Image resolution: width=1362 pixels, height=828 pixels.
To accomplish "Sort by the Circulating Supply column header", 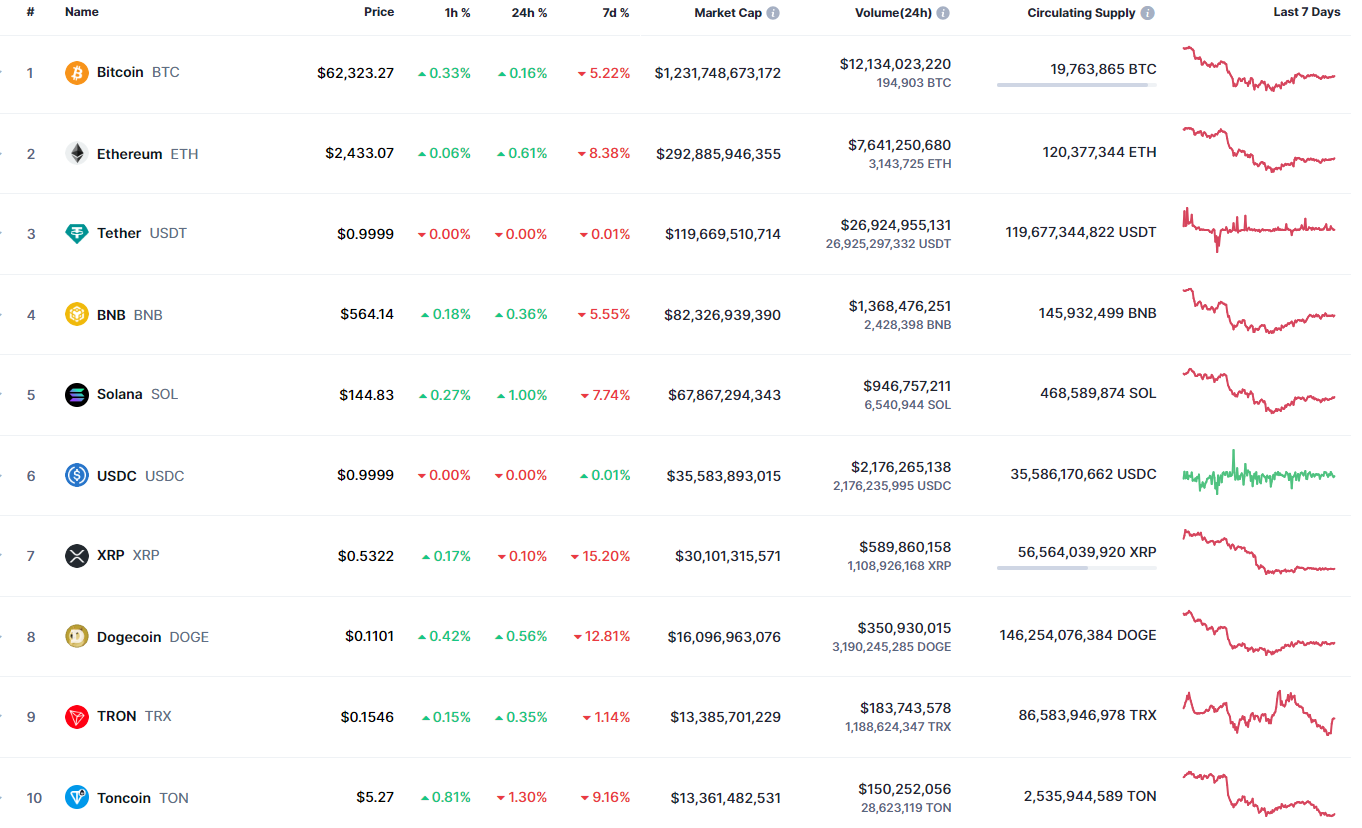I will (x=1081, y=13).
